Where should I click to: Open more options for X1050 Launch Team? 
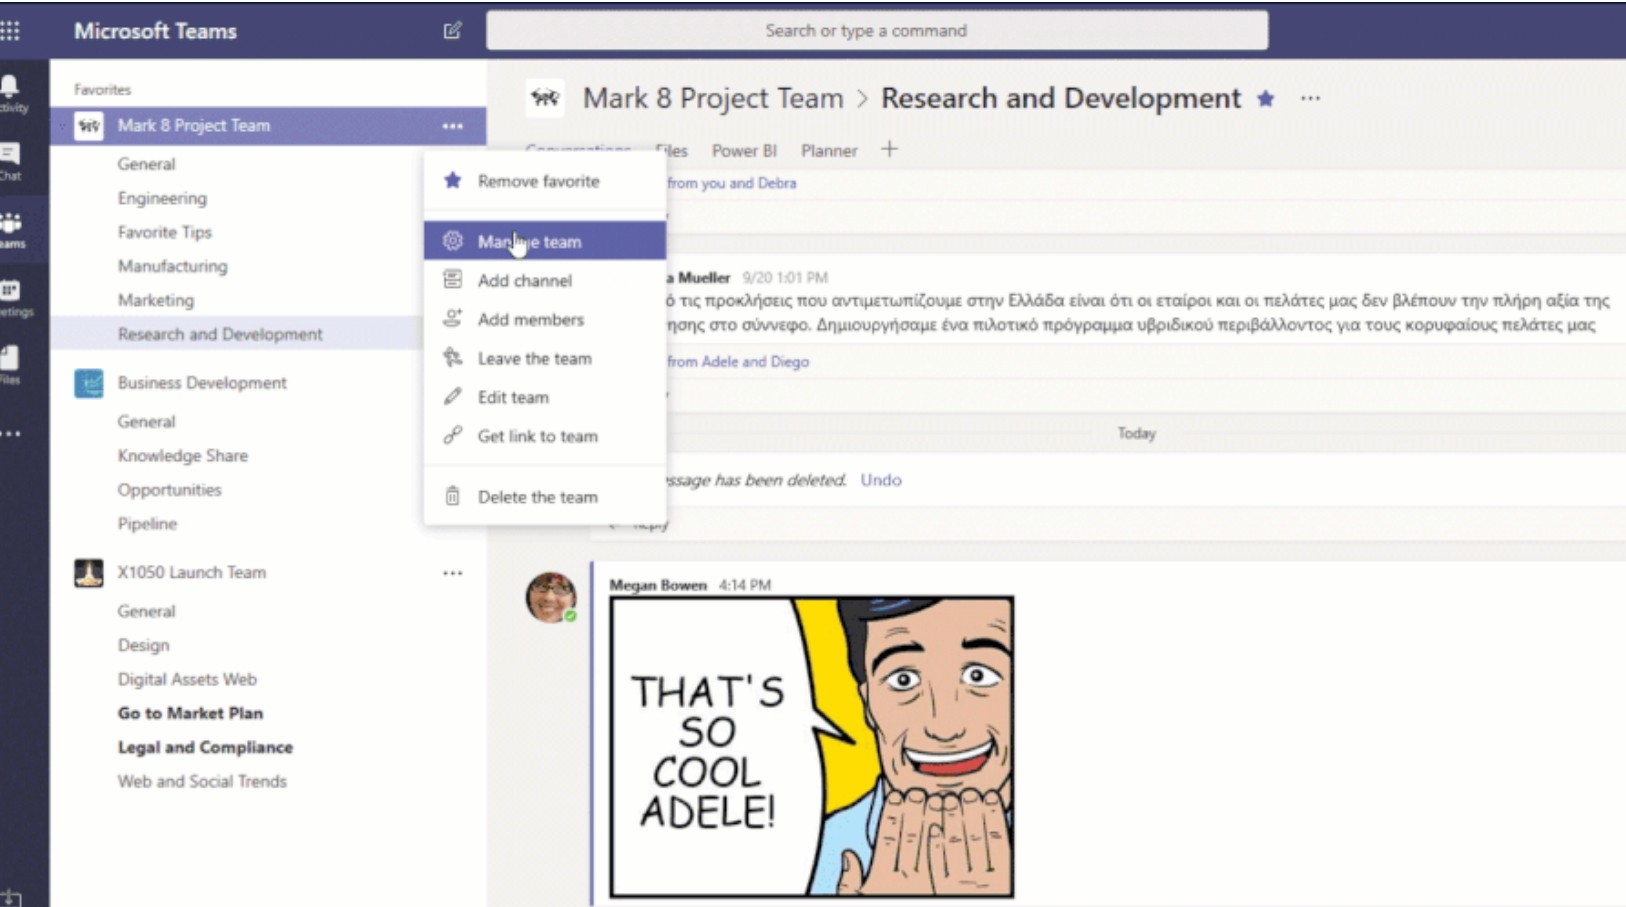453,573
